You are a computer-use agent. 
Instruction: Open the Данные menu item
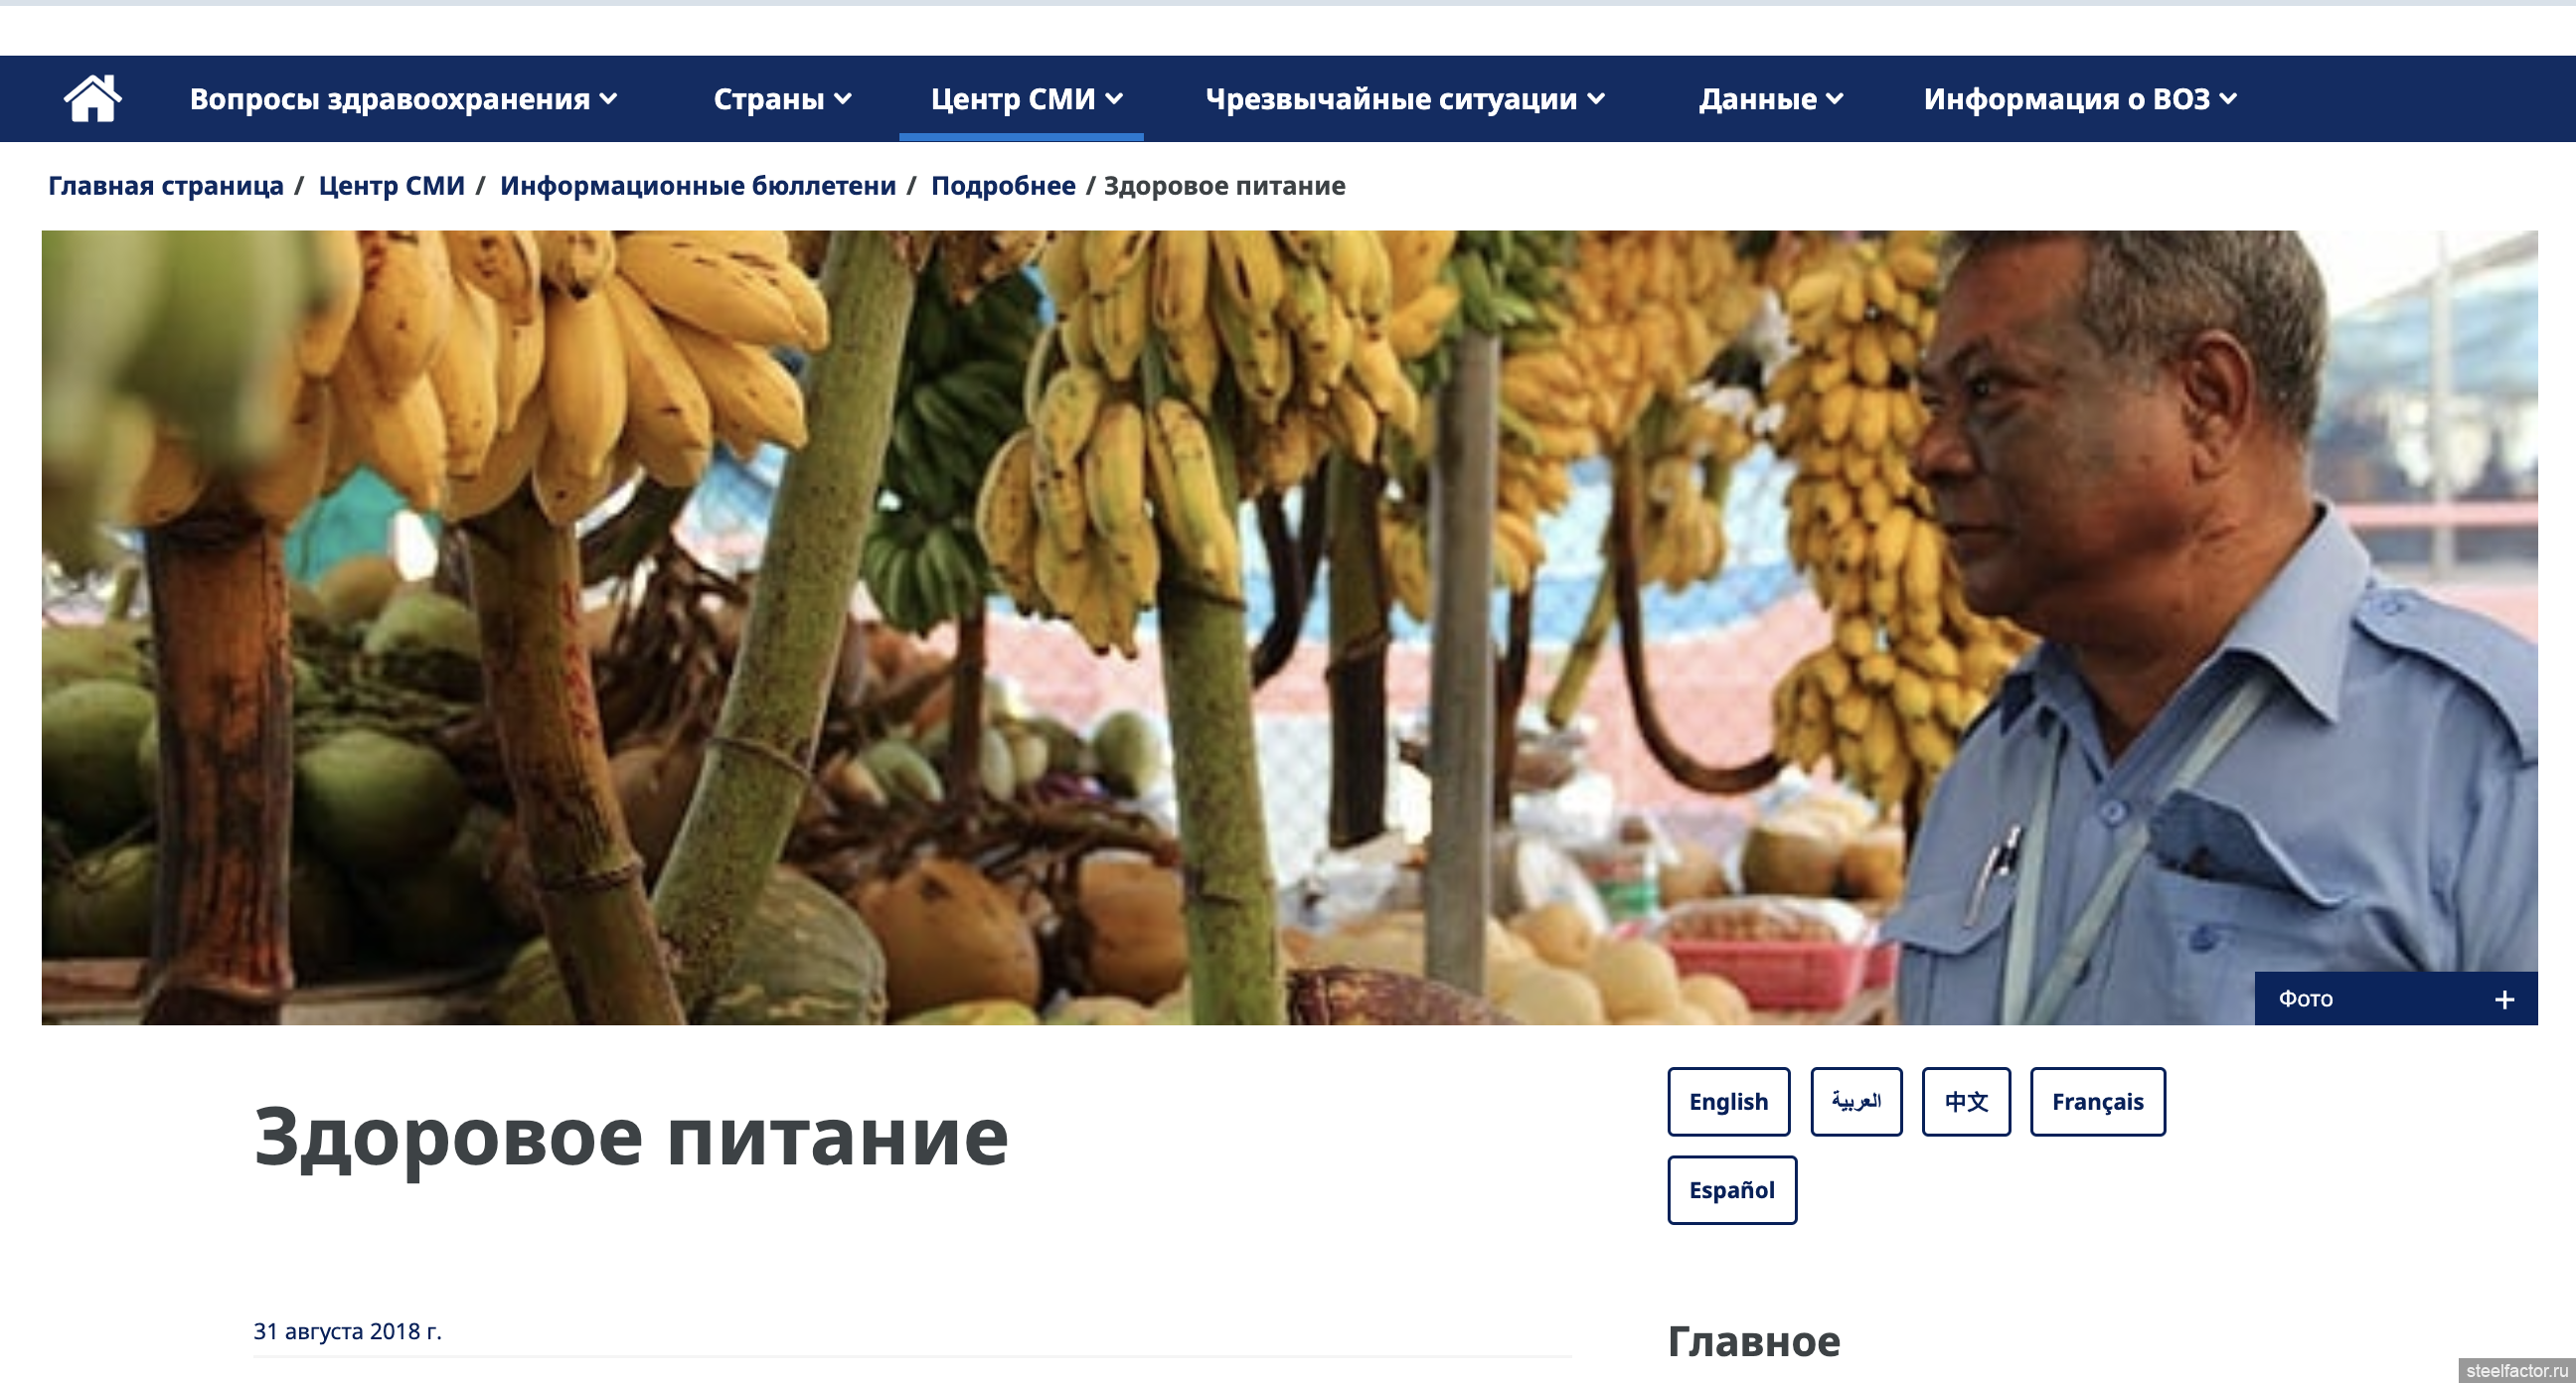point(1771,99)
